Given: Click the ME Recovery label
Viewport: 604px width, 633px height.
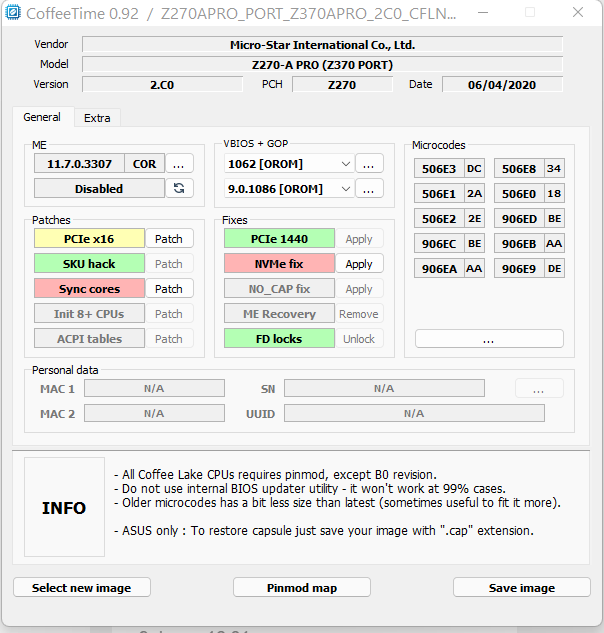Looking at the screenshot, I should coord(279,314).
